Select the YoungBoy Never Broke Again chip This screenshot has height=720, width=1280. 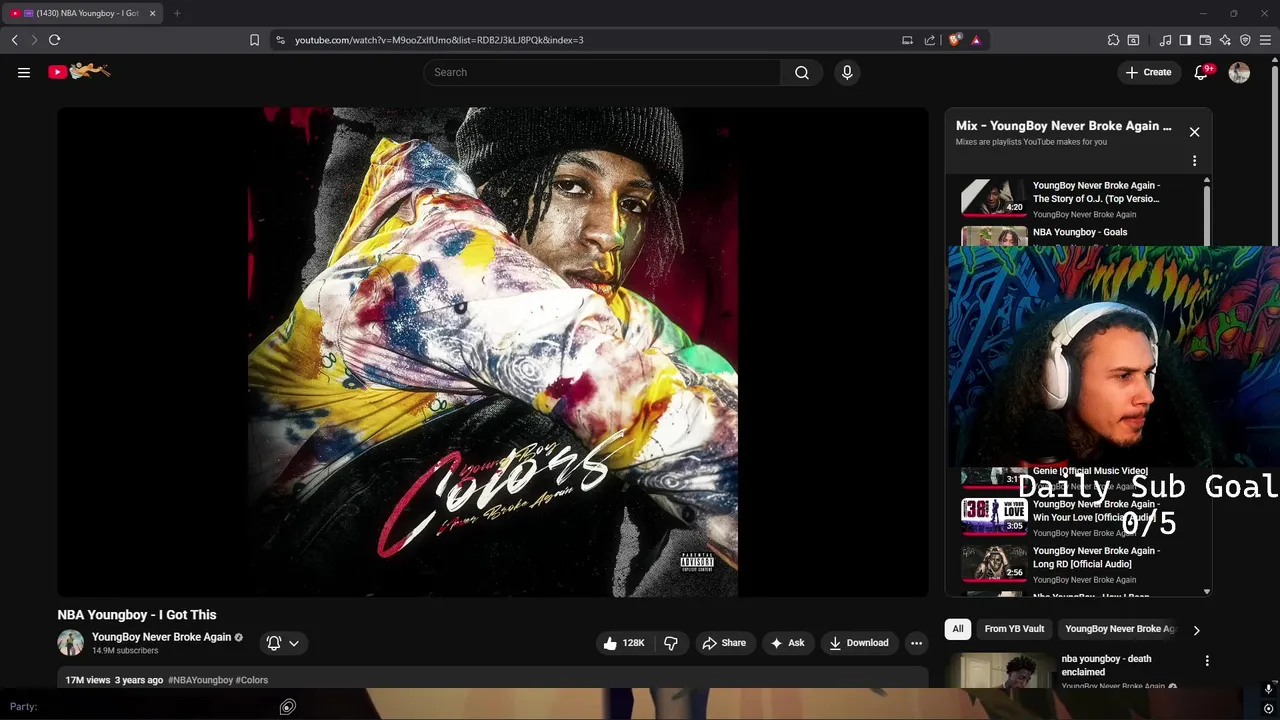coord(1120,629)
